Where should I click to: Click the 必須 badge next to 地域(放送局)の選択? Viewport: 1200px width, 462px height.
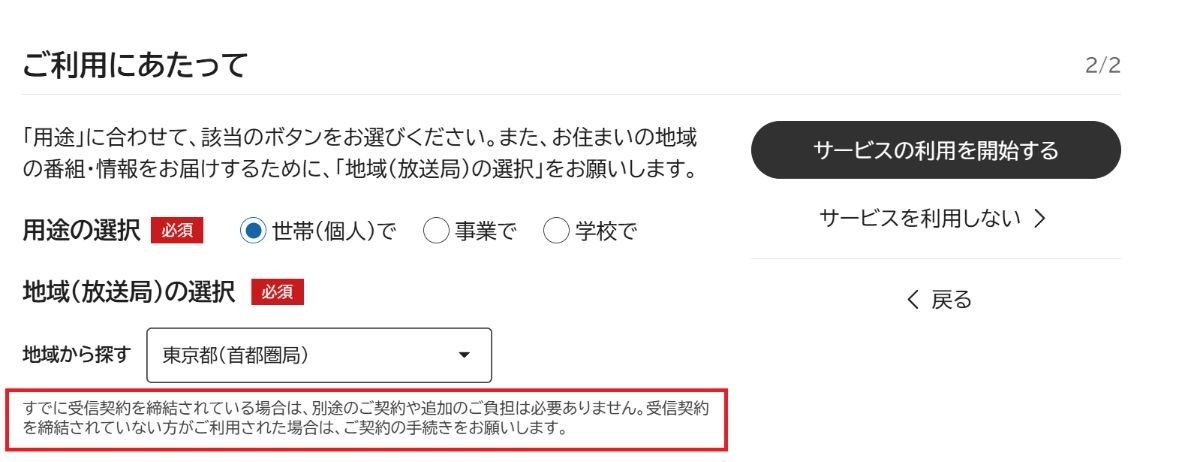click(277, 292)
